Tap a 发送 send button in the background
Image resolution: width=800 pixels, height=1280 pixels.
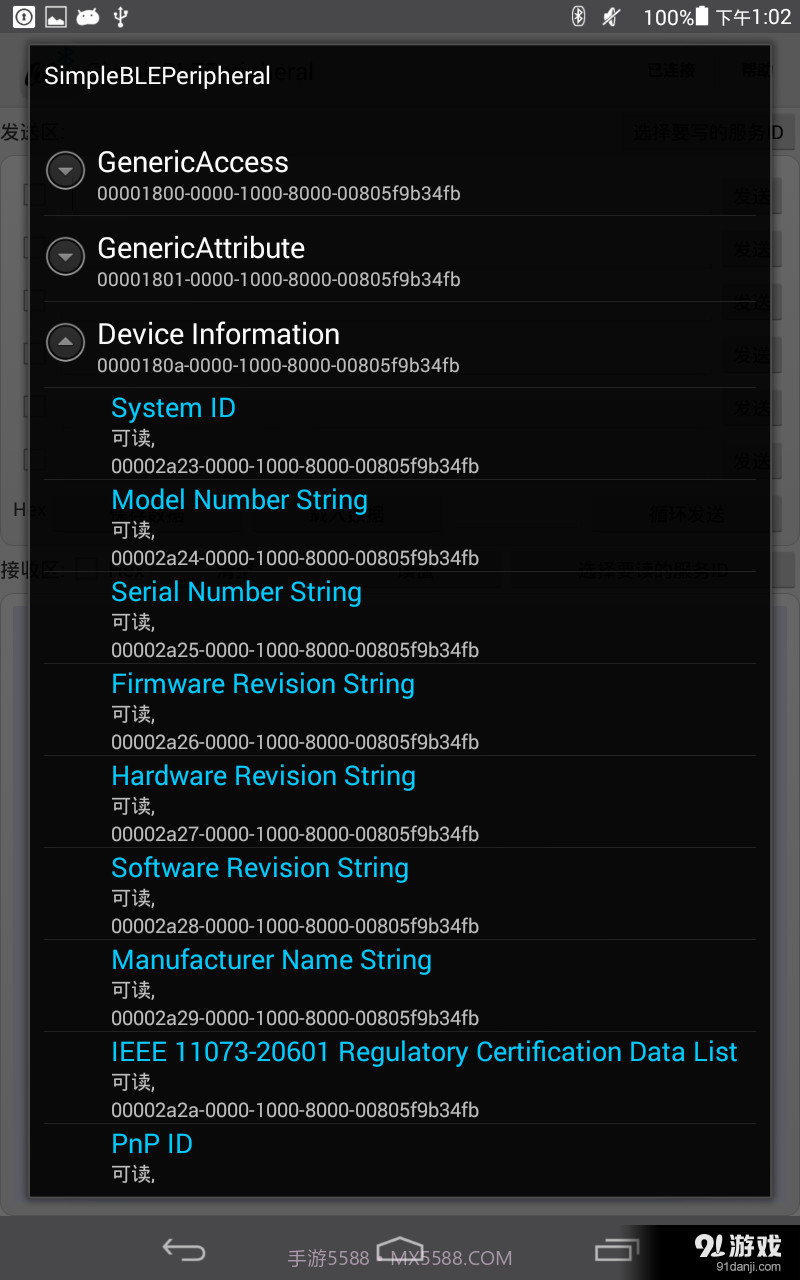(x=751, y=195)
